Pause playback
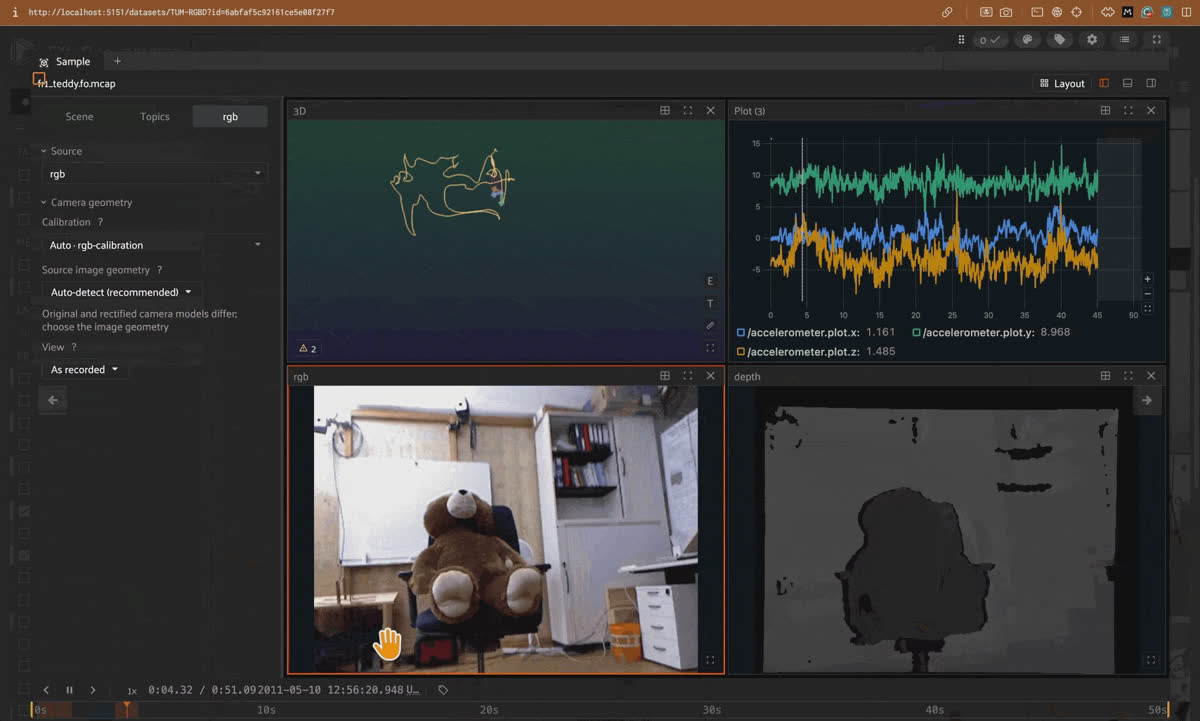Image resolution: width=1200 pixels, height=721 pixels. point(69,690)
